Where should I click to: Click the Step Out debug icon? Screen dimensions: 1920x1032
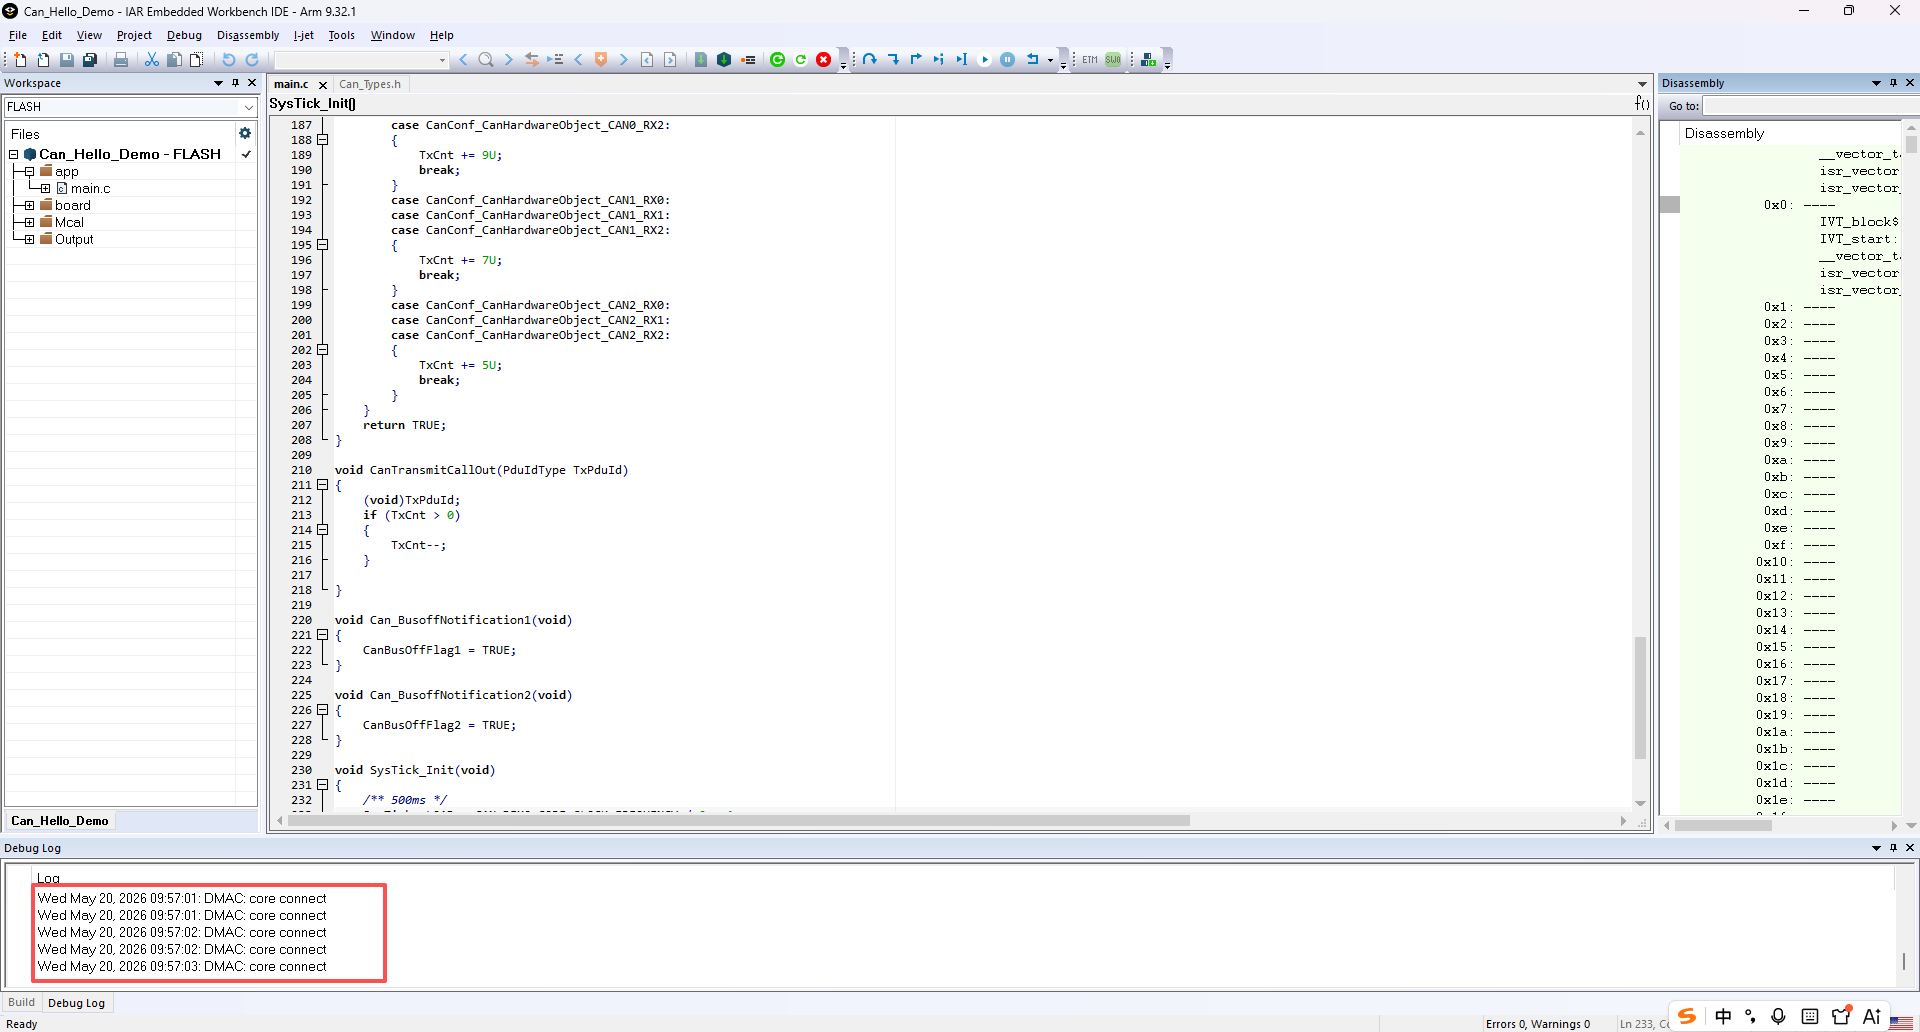[x=916, y=60]
